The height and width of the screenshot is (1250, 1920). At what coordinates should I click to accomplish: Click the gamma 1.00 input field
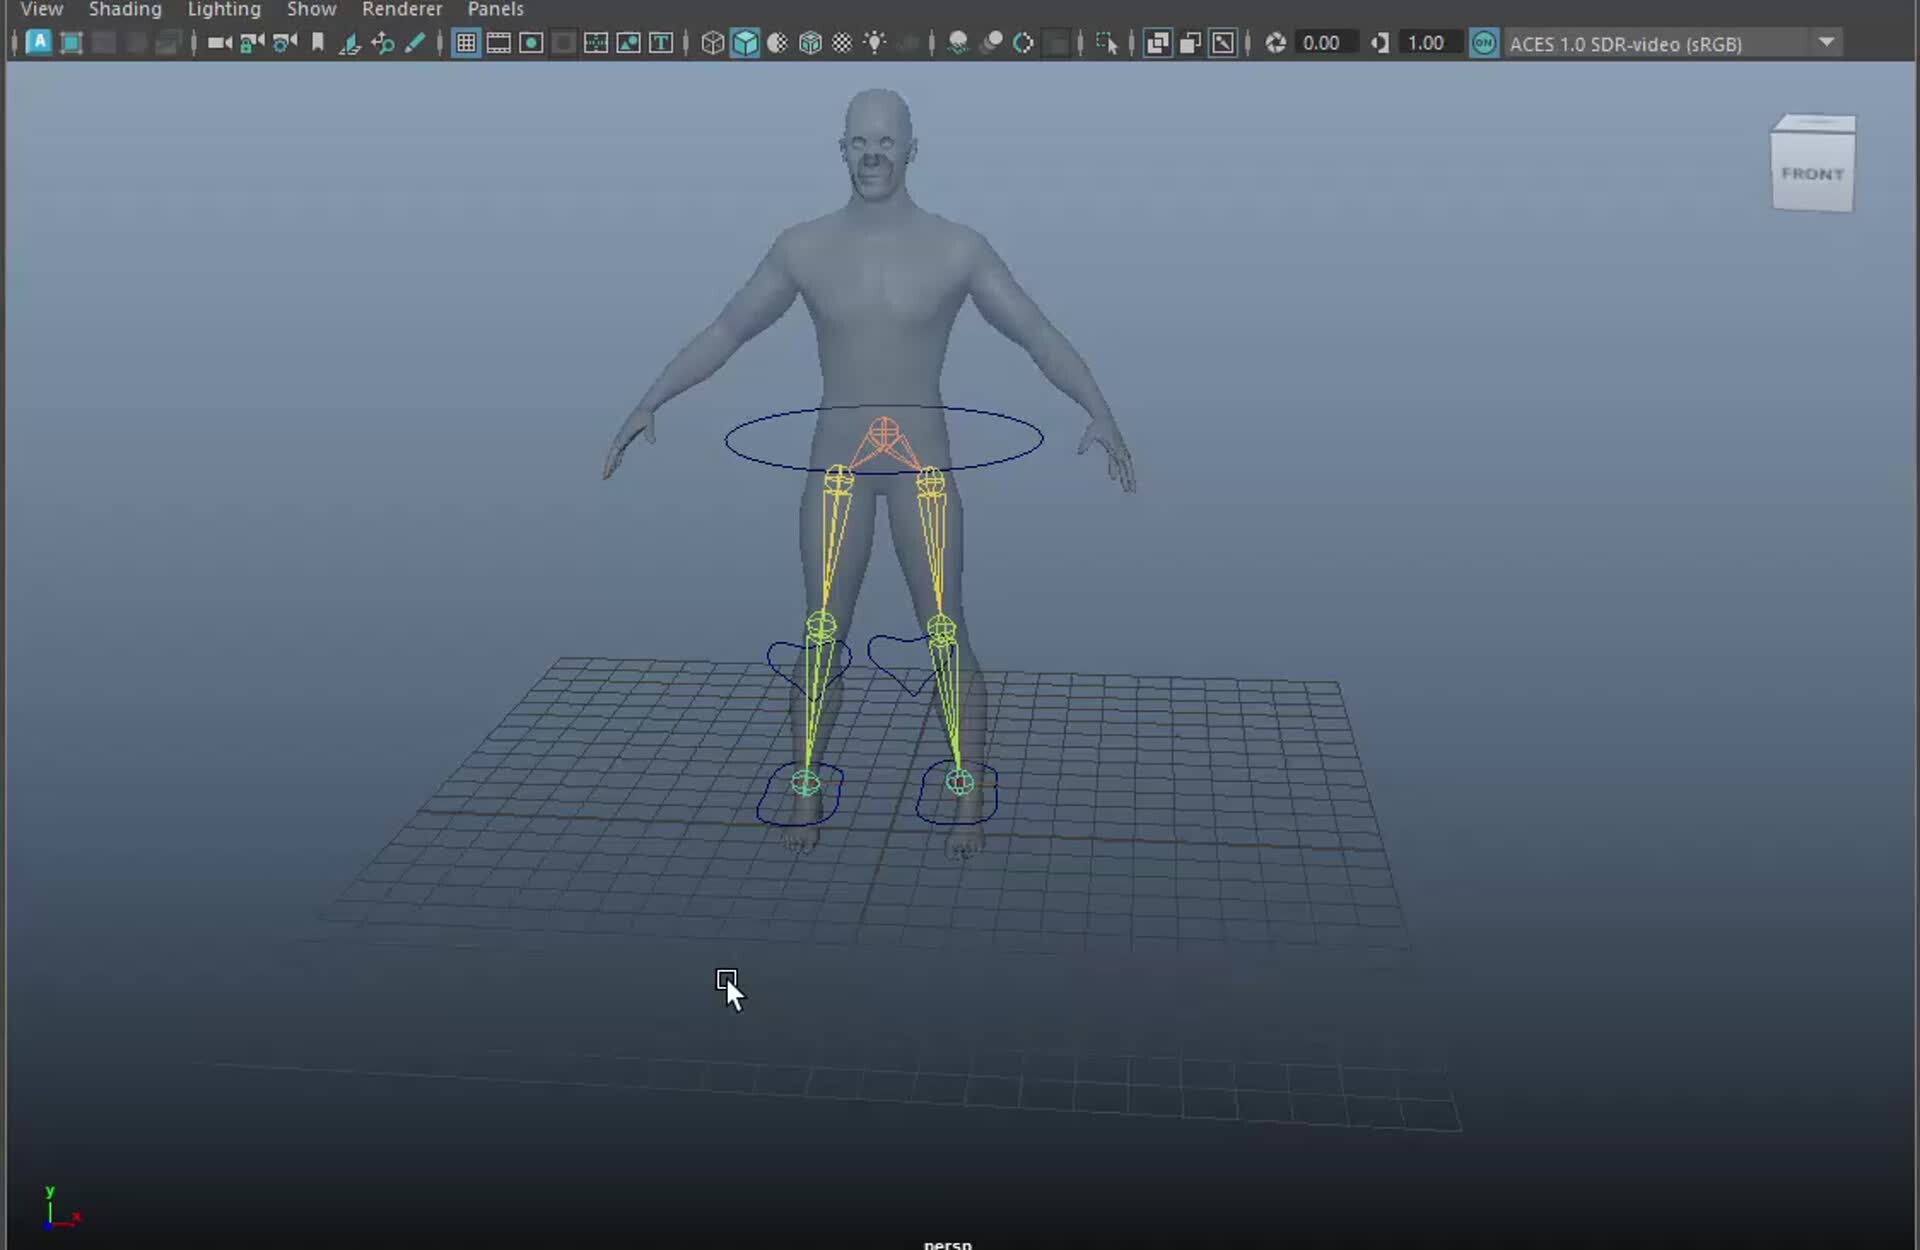coord(1430,43)
